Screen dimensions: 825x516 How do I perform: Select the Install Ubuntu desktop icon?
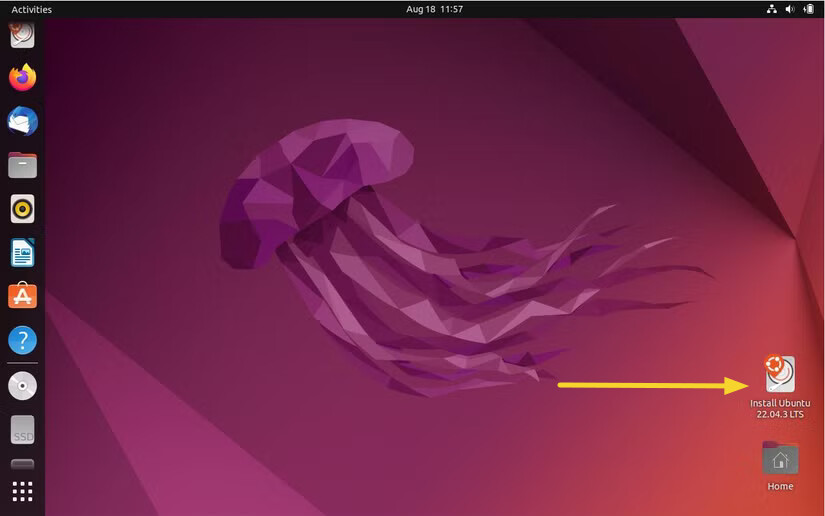779,374
